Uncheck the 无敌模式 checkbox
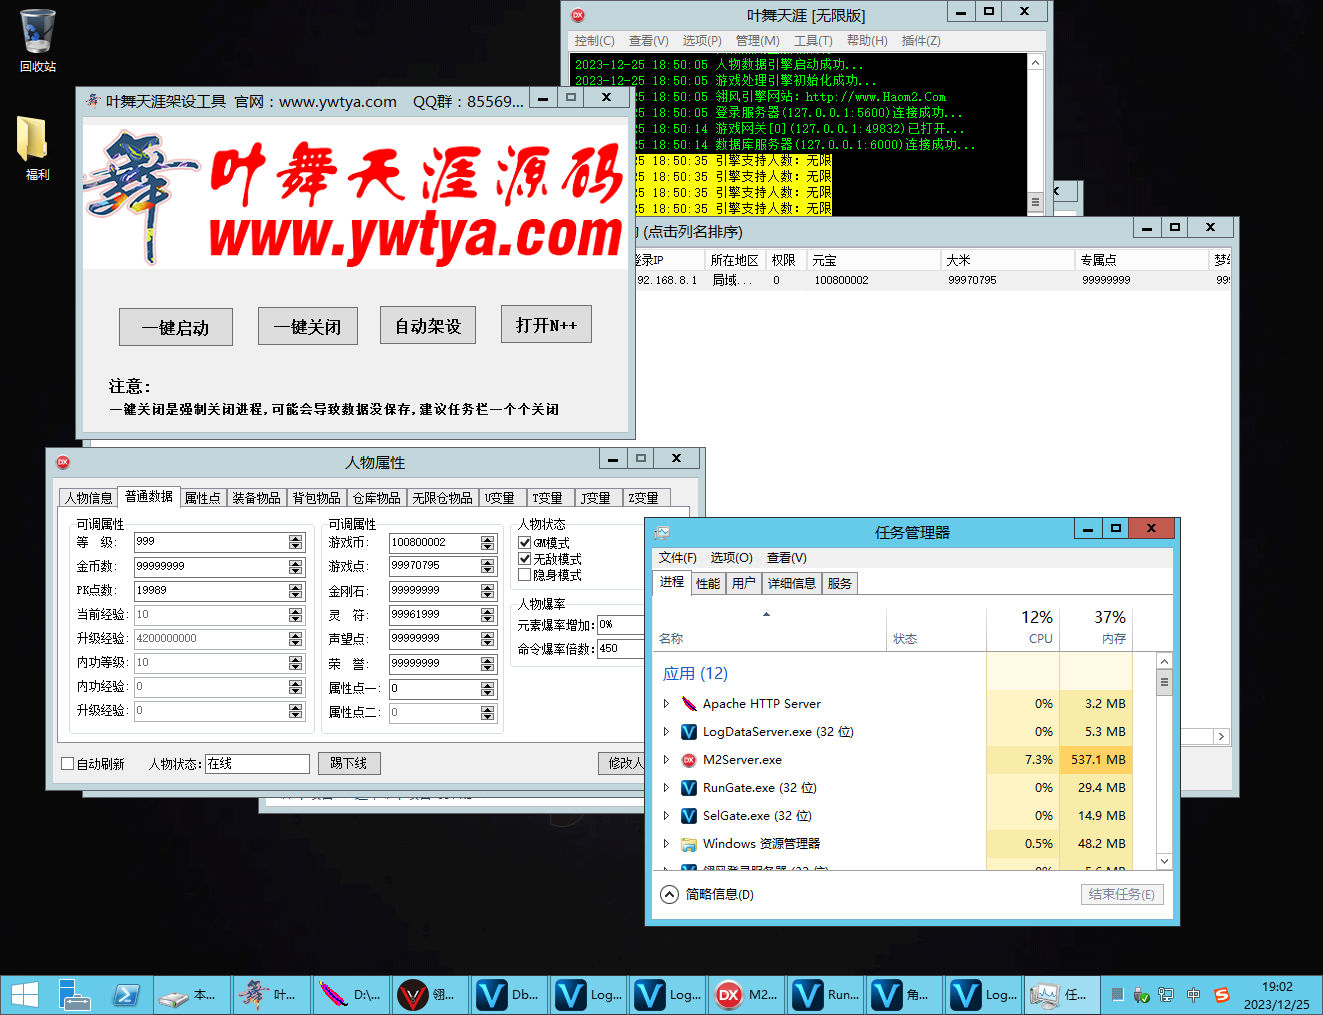1323x1015 pixels. 525,559
